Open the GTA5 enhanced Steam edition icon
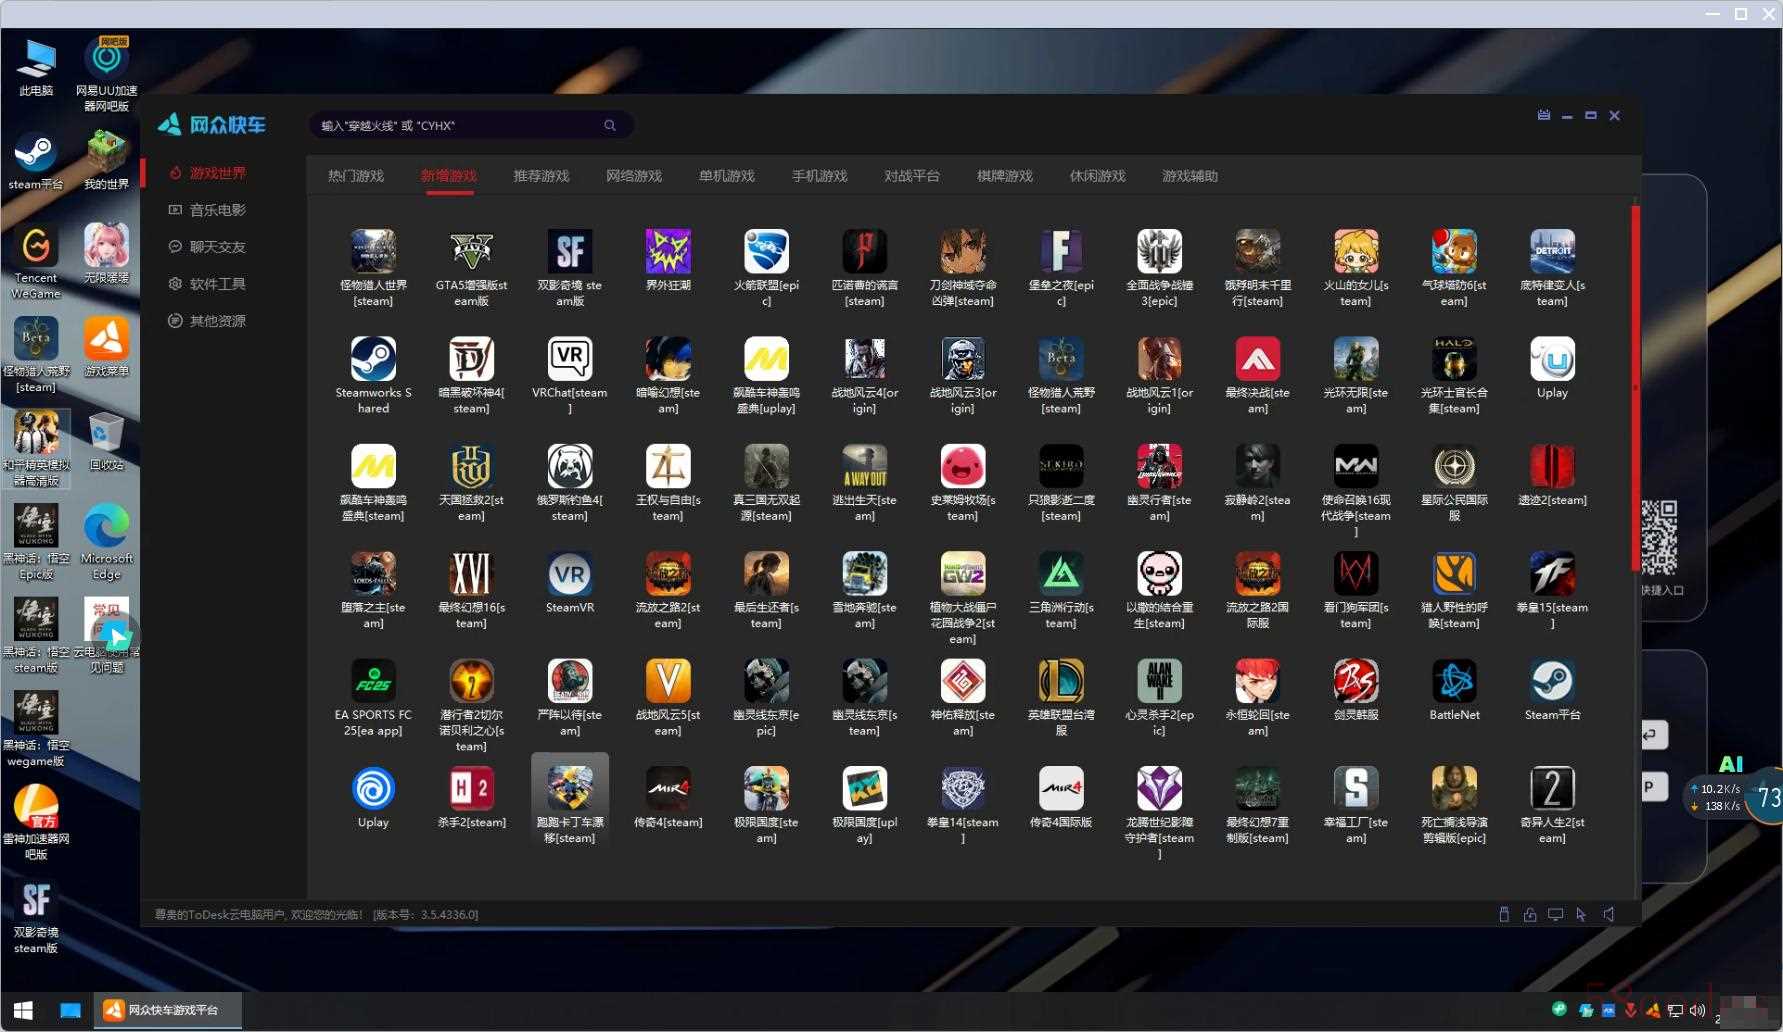 click(x=471, y=252)
